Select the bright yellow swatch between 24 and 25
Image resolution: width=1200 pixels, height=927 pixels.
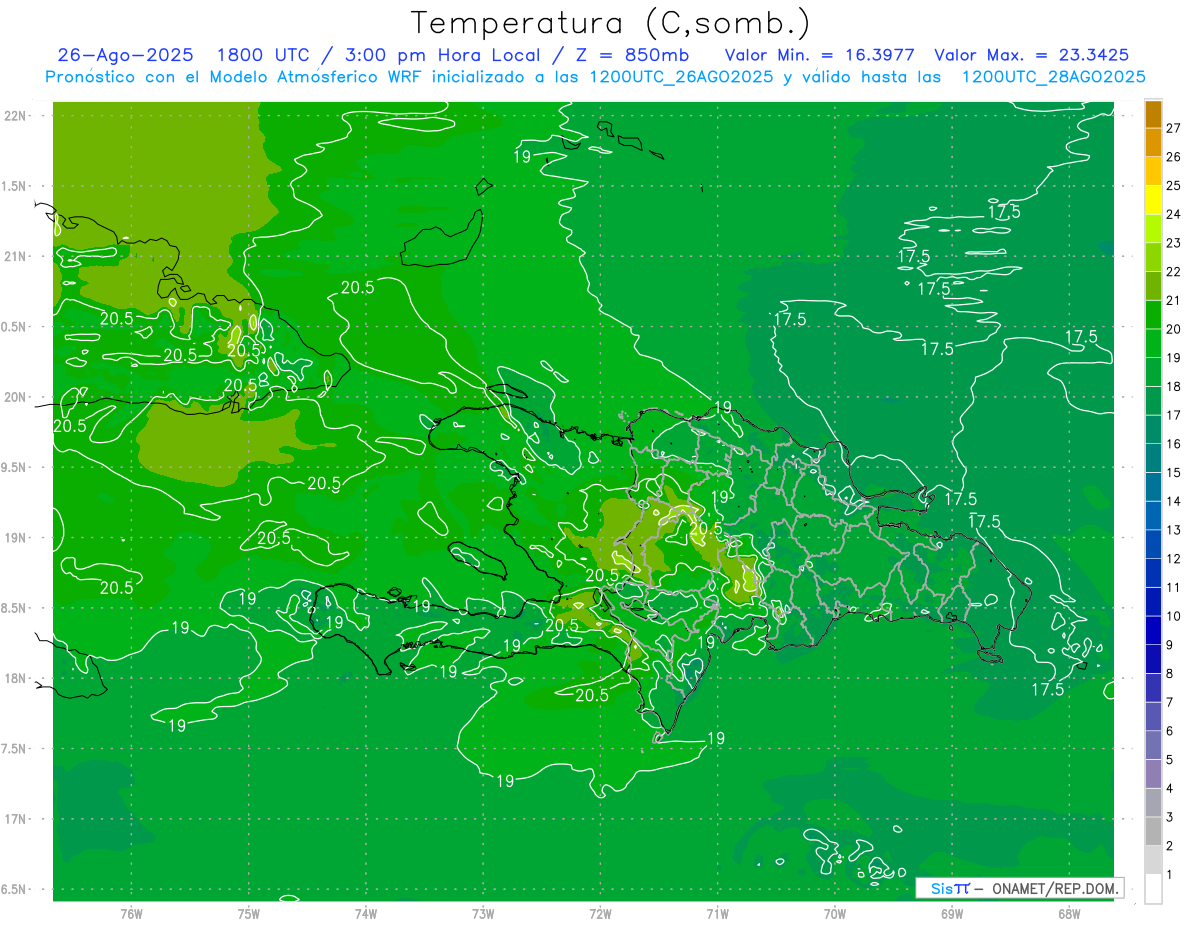tap(1153, 199)
